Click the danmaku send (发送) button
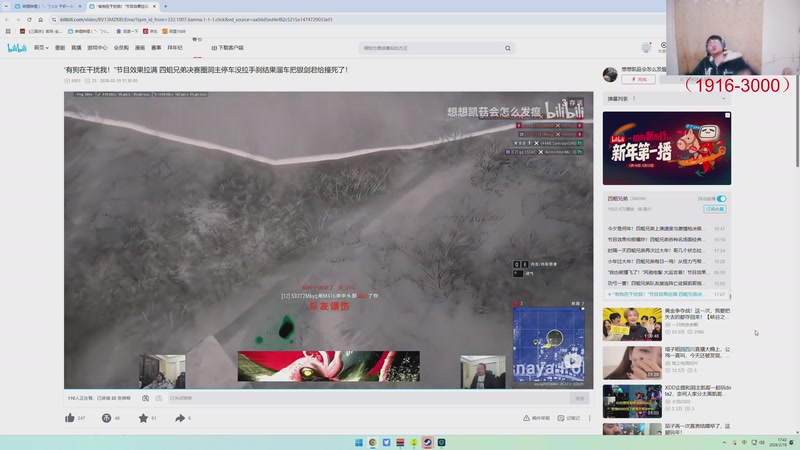Screen dimensions: 800x450 580,398
